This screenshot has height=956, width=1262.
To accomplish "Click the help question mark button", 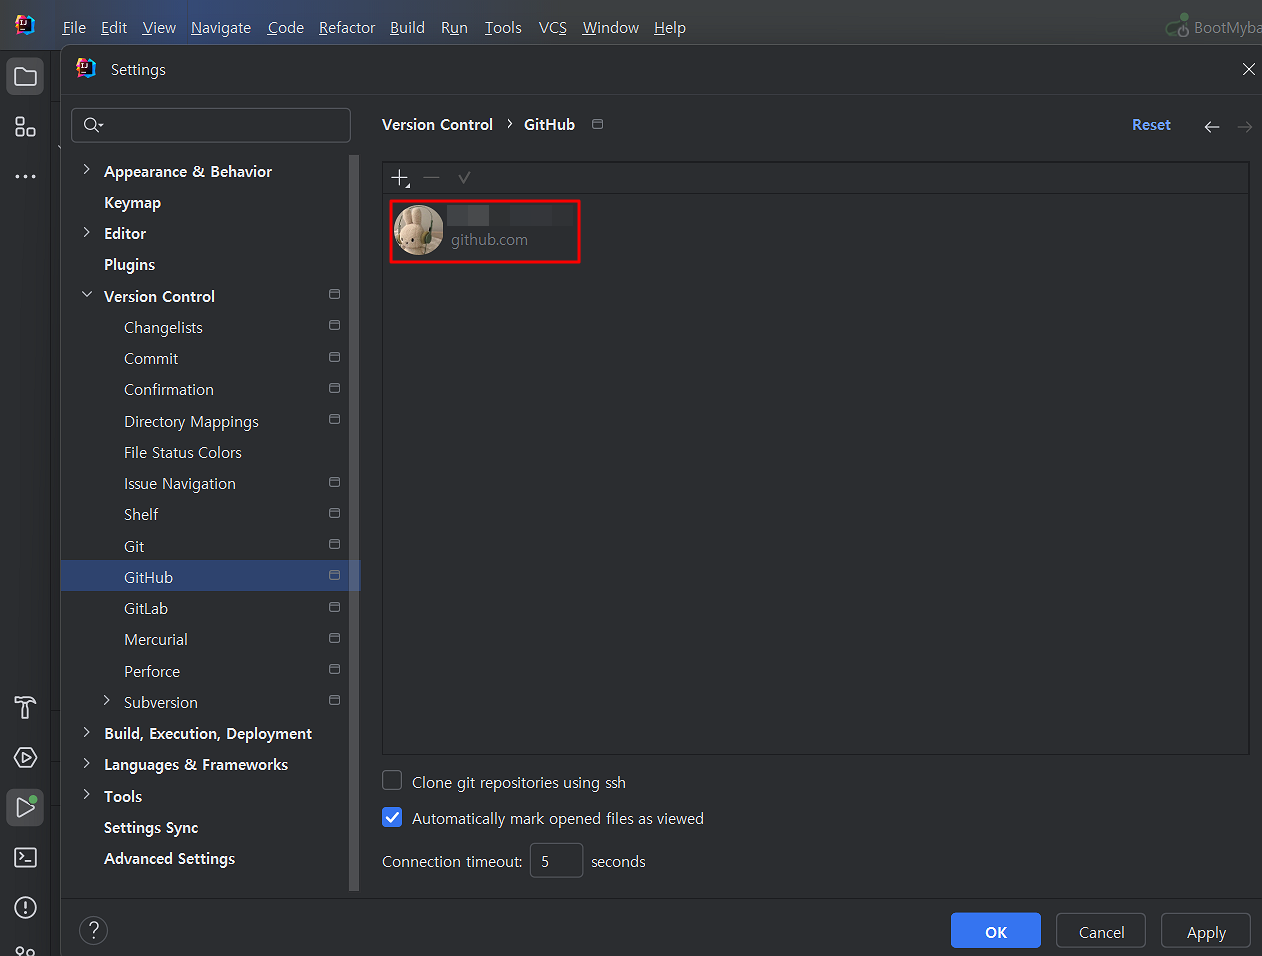I will point(93,930).
